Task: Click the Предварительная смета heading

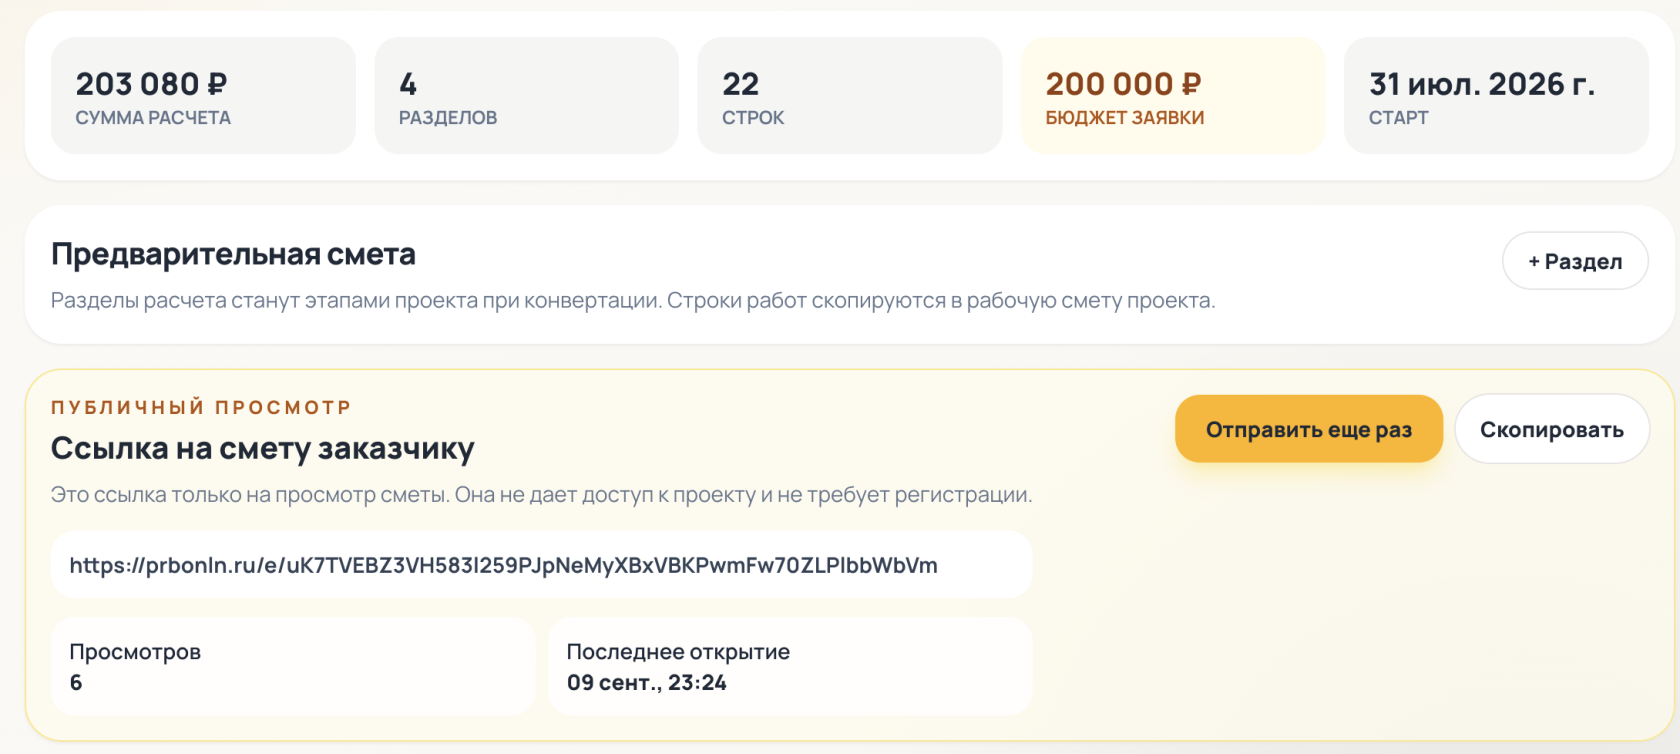Action: [x=233, y=254]
